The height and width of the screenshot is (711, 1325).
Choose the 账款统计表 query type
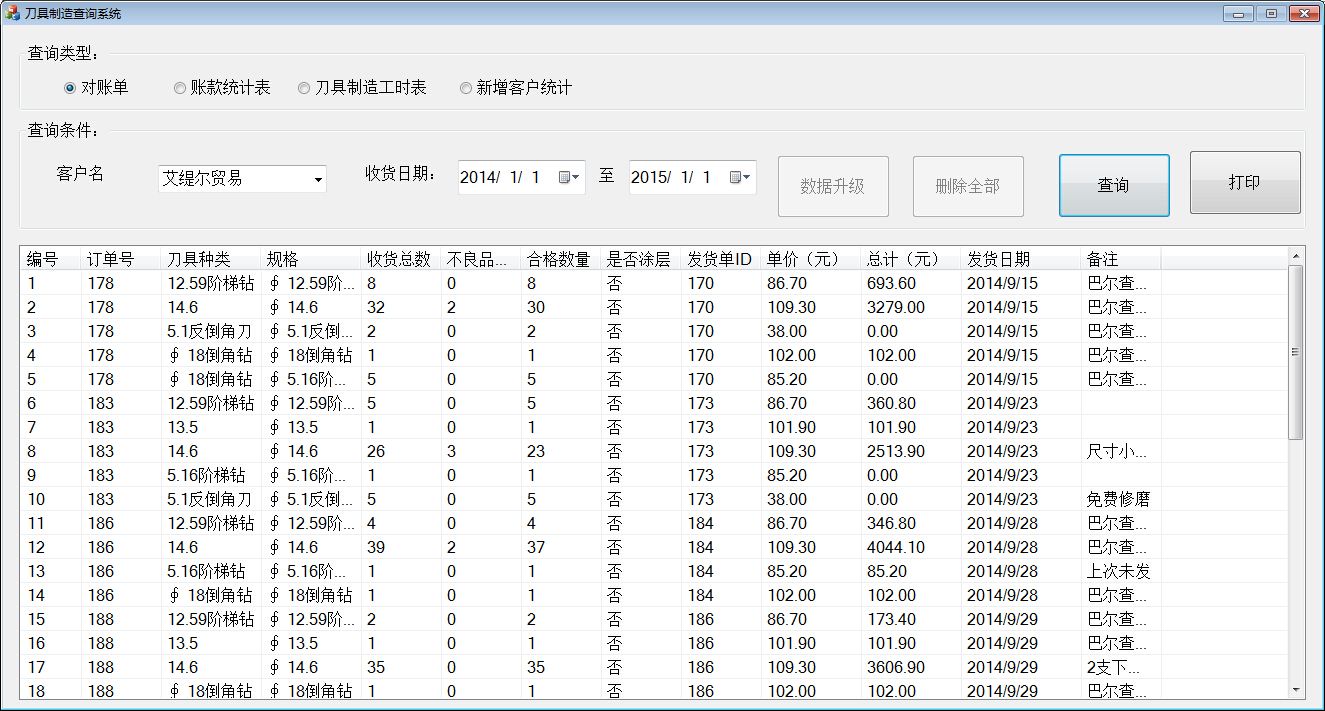click(180, 88)
